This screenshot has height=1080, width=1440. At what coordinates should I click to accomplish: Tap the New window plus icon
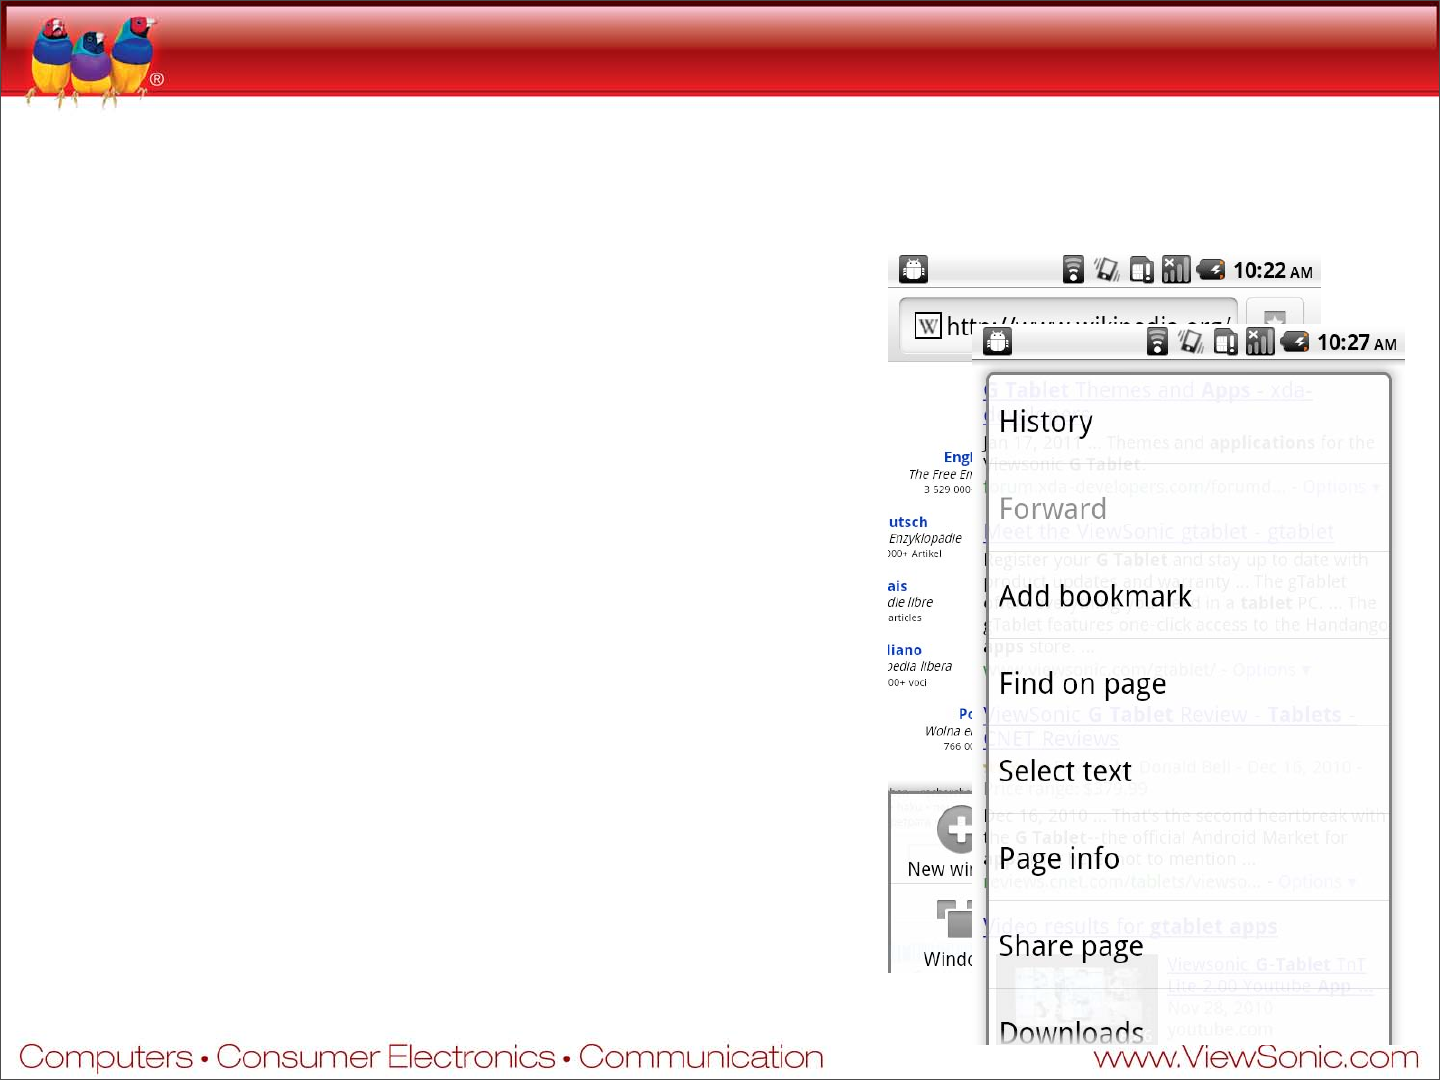click(955, 829)
